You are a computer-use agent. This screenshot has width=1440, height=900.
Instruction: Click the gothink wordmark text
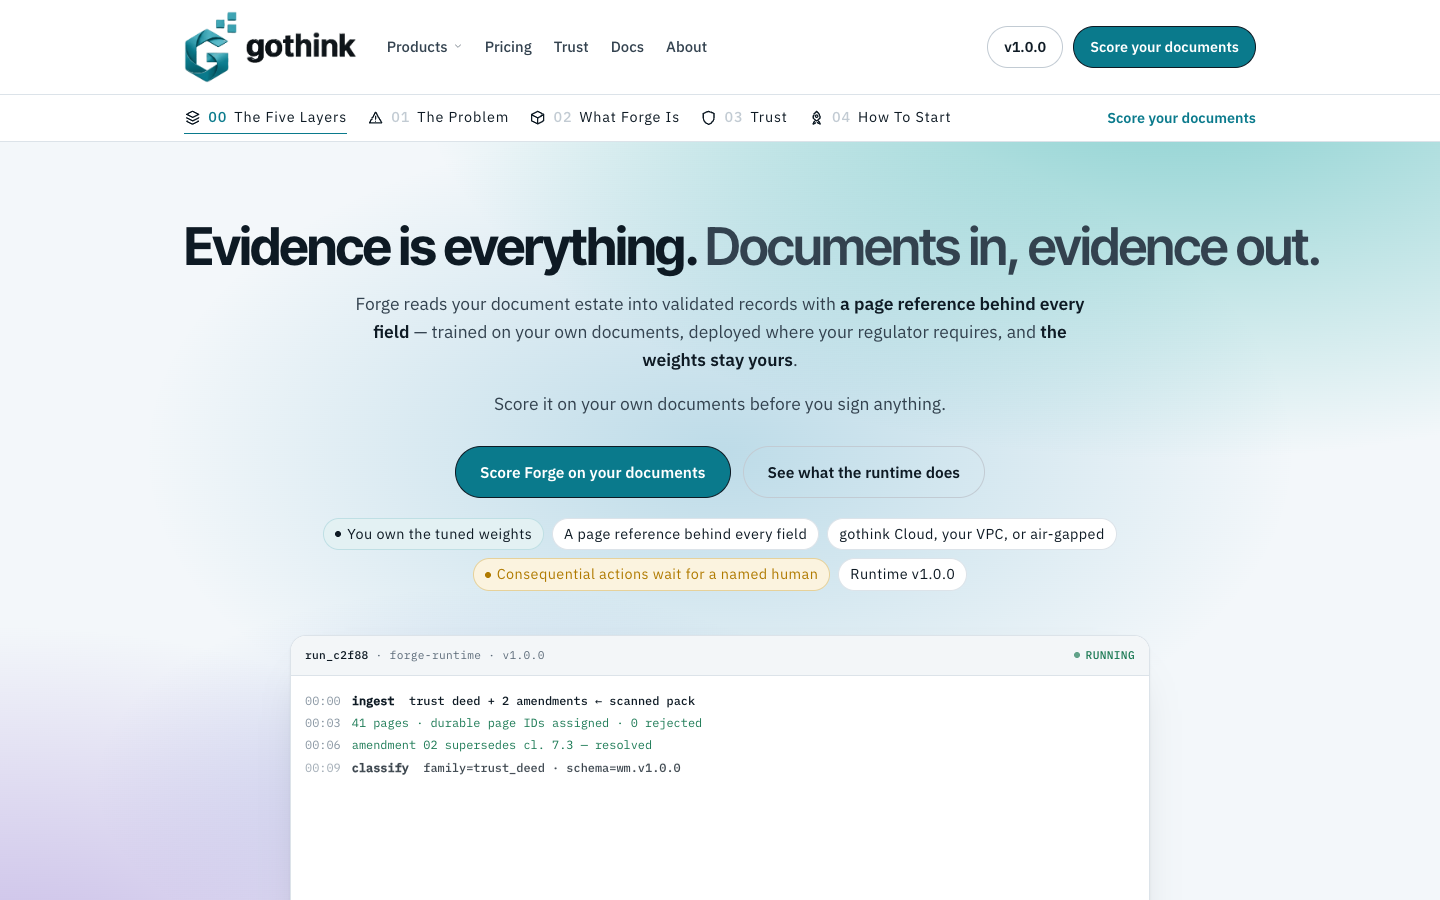[301, 47]
